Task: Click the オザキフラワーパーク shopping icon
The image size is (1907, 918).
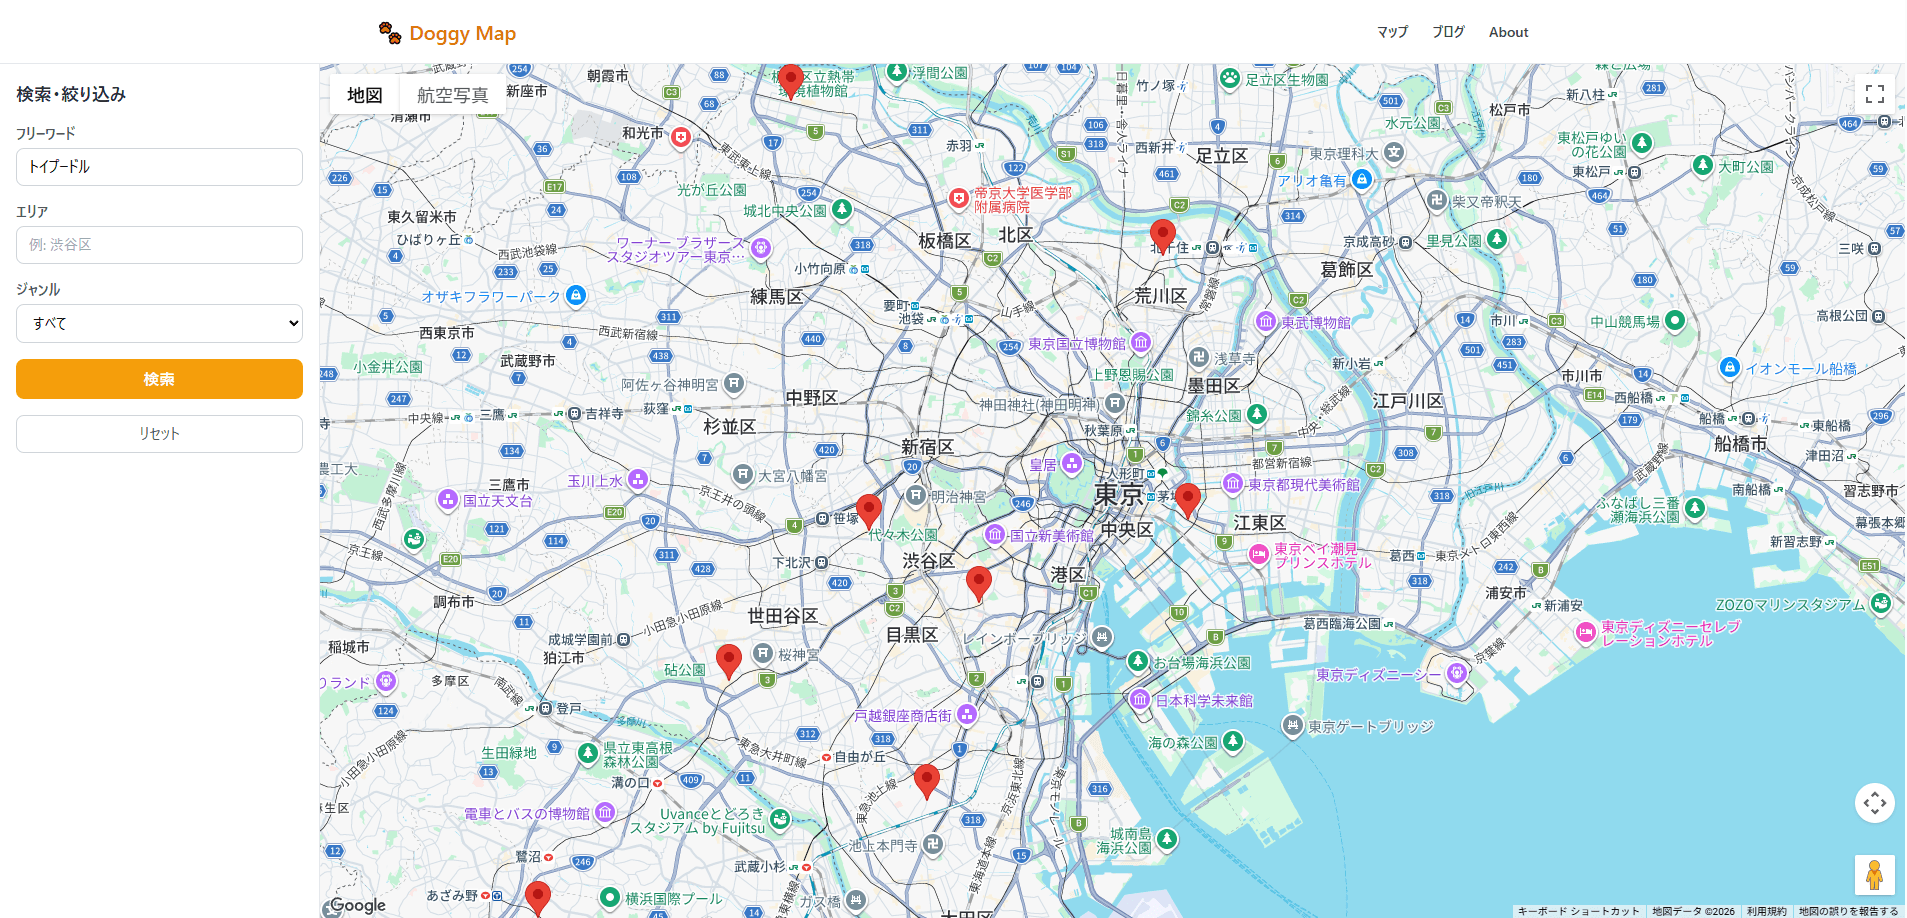Action: tap(575, 295)
